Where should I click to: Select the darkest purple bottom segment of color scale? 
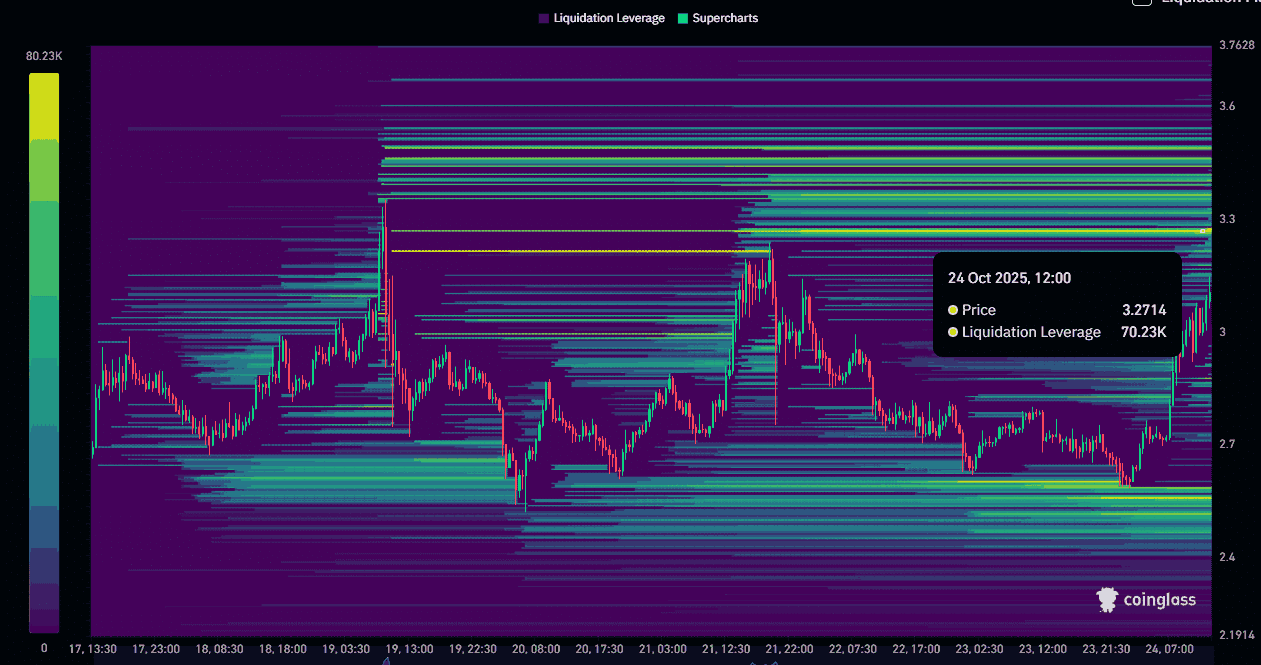click(x=44, y=620)
